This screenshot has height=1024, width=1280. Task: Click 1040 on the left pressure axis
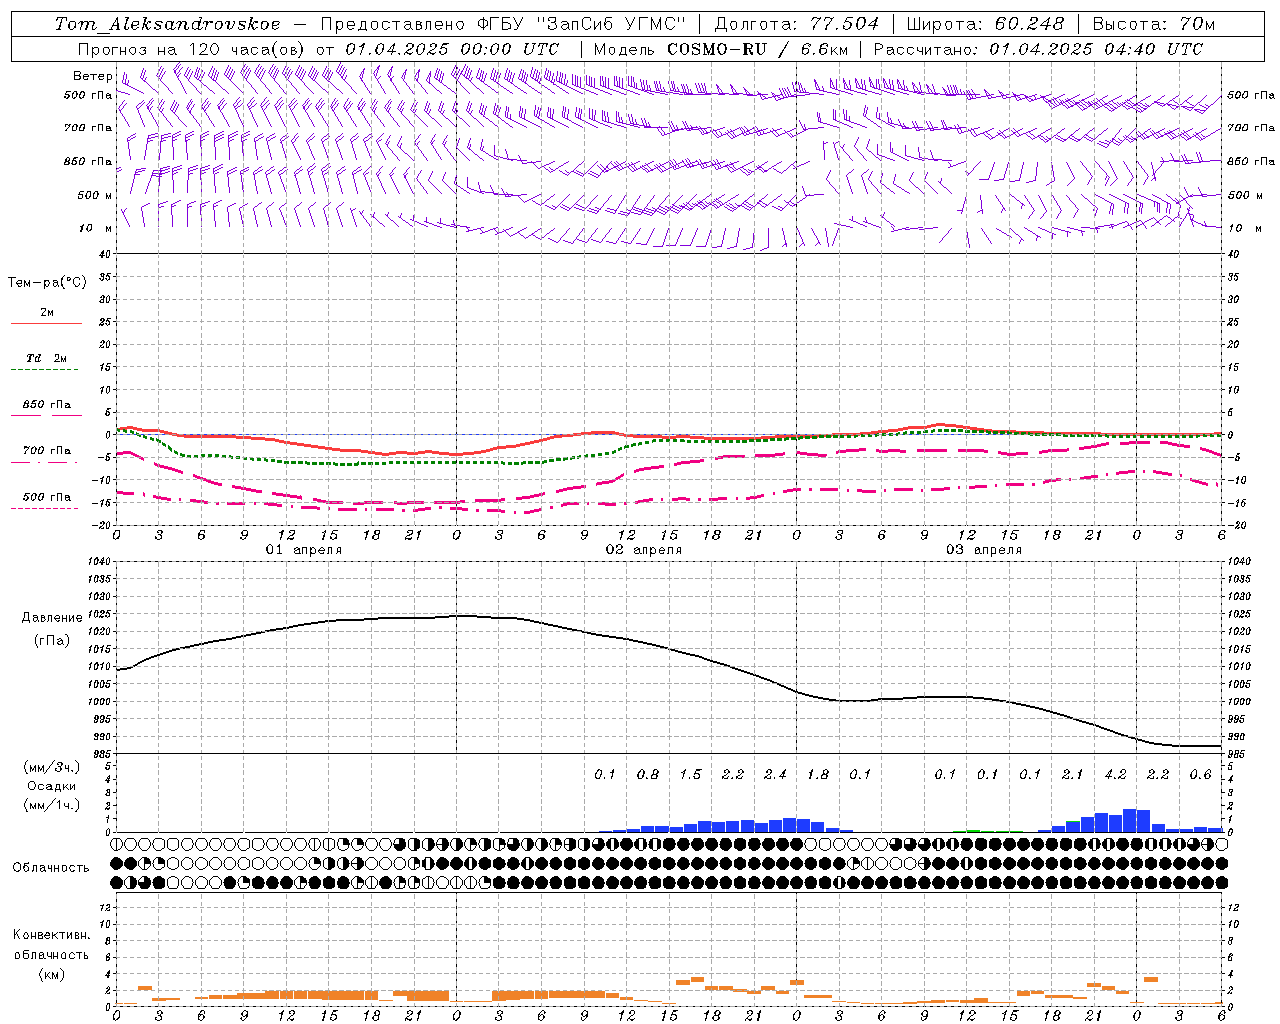point(97,562)
